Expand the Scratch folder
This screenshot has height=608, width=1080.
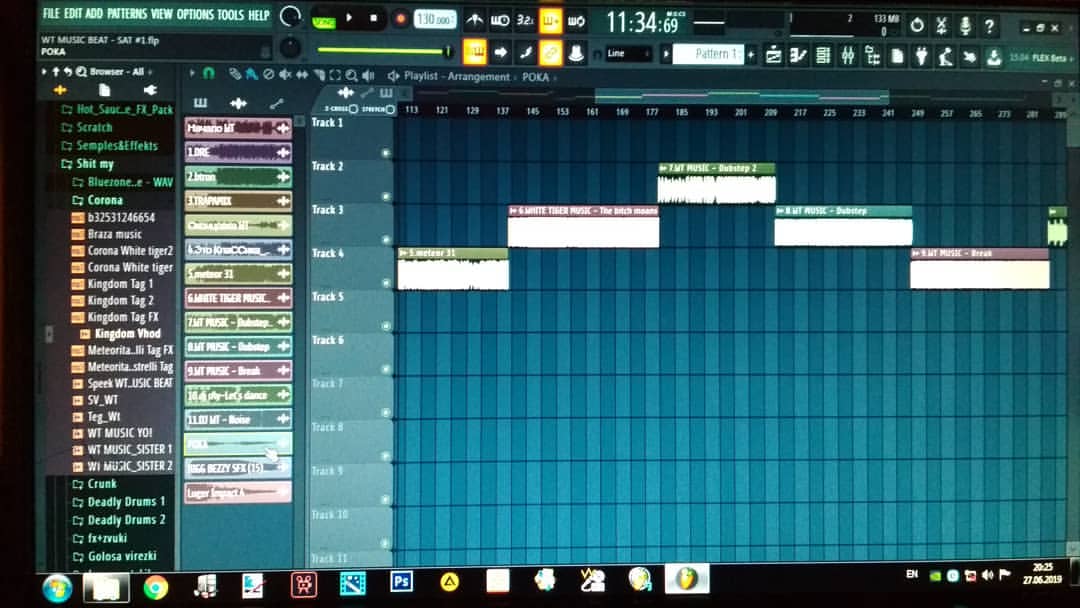click(x=87, y=127)
